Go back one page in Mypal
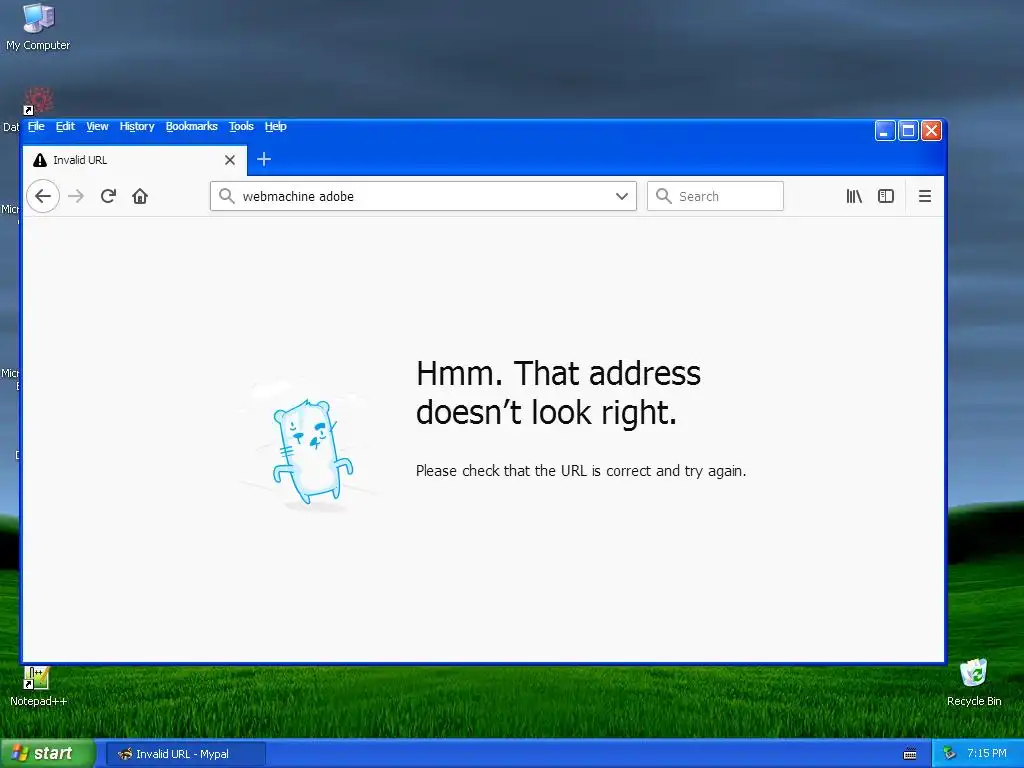This screenshot has height=768, width=1024. (x=43, y=196)
